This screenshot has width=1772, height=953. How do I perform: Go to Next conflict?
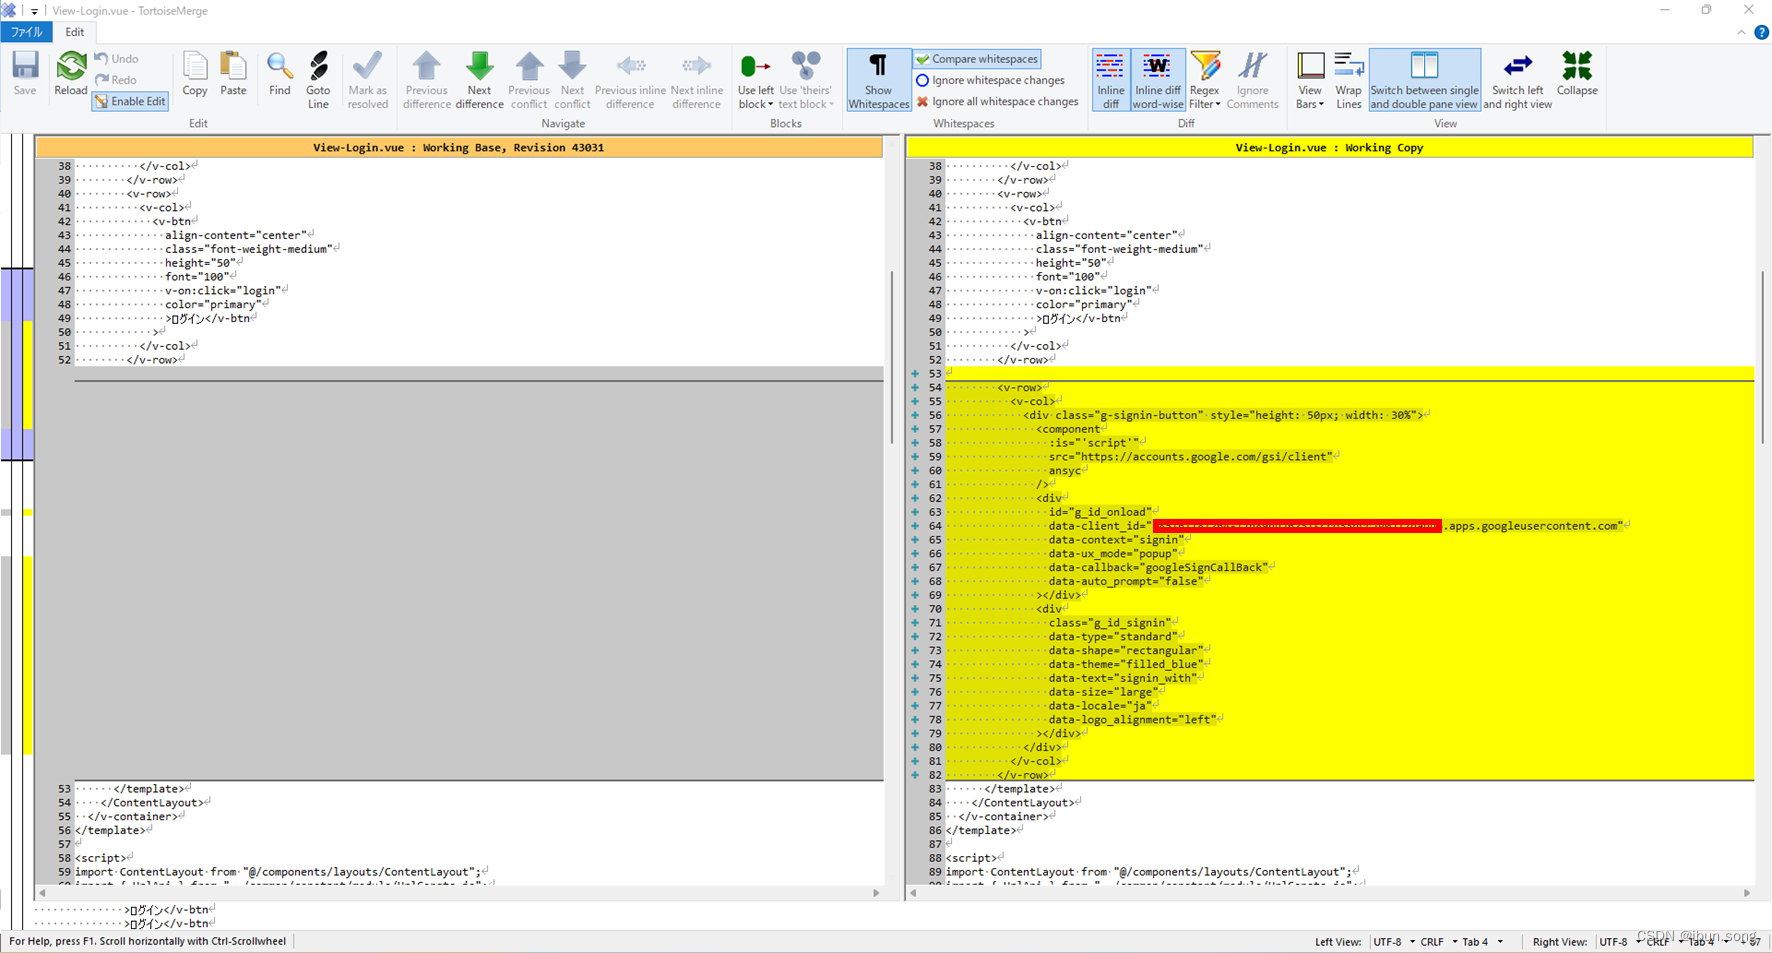tap(572, 80)
